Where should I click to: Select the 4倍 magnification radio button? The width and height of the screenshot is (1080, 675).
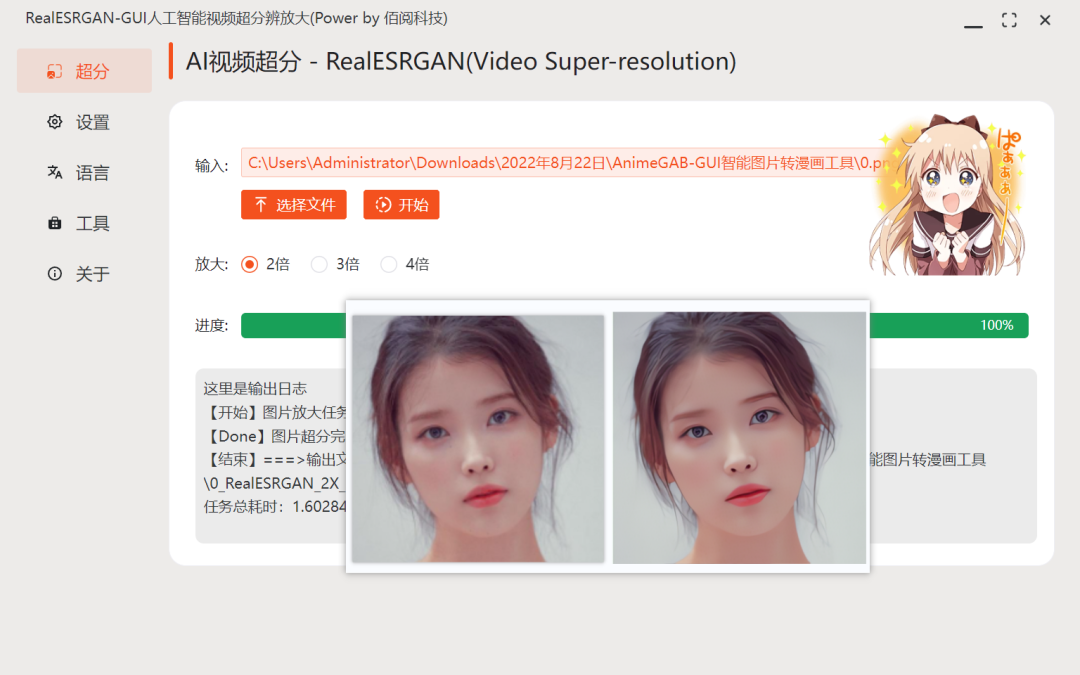[x=388, y=264]
